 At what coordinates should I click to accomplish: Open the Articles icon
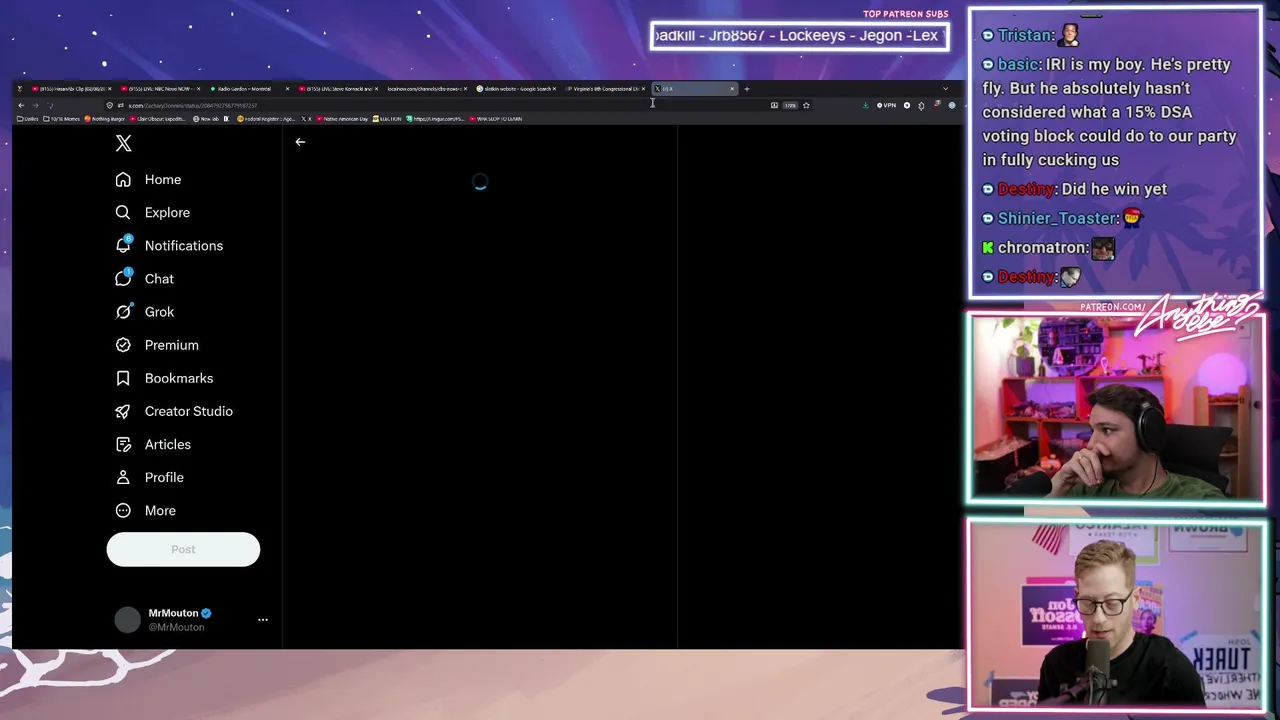[x=123, y=444]
